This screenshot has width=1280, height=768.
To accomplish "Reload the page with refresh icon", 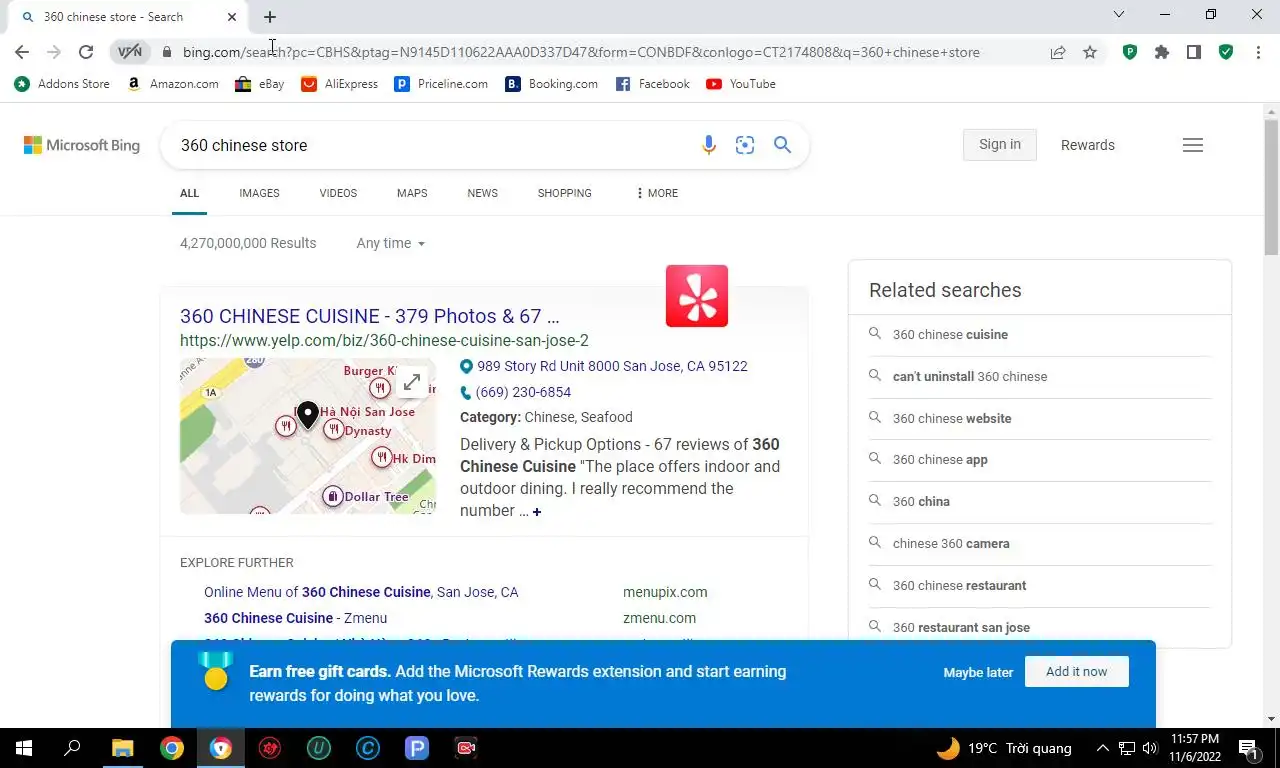I will coord(86,52).
